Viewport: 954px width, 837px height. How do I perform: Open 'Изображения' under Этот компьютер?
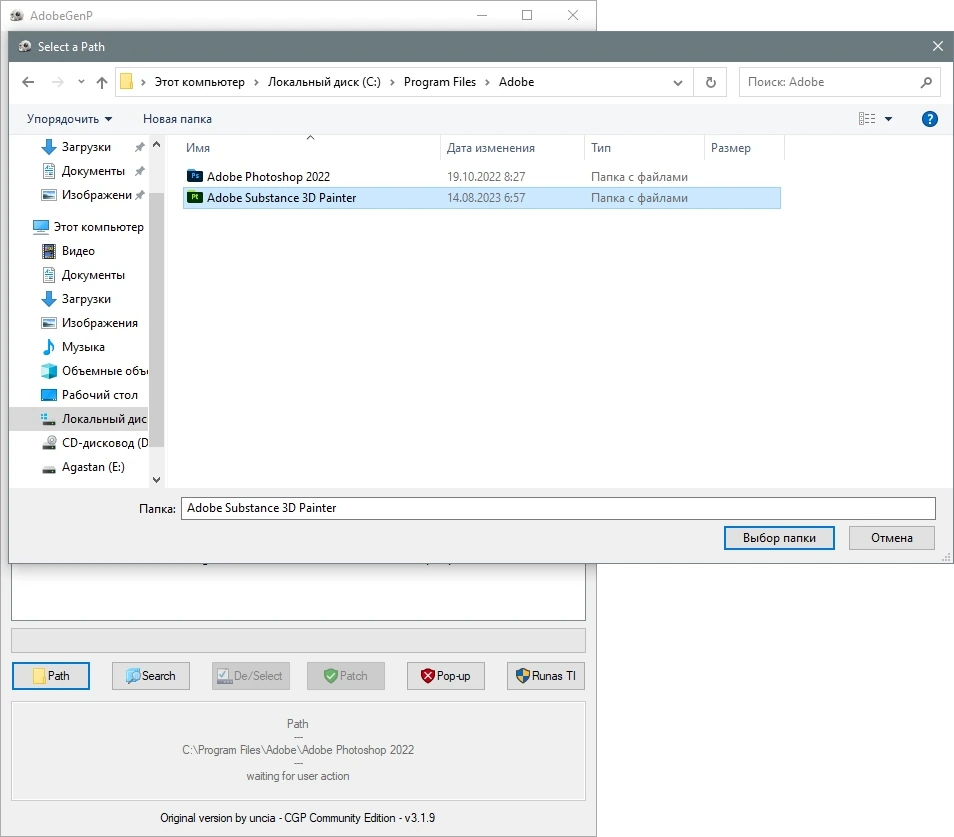[x=99, y=323]
